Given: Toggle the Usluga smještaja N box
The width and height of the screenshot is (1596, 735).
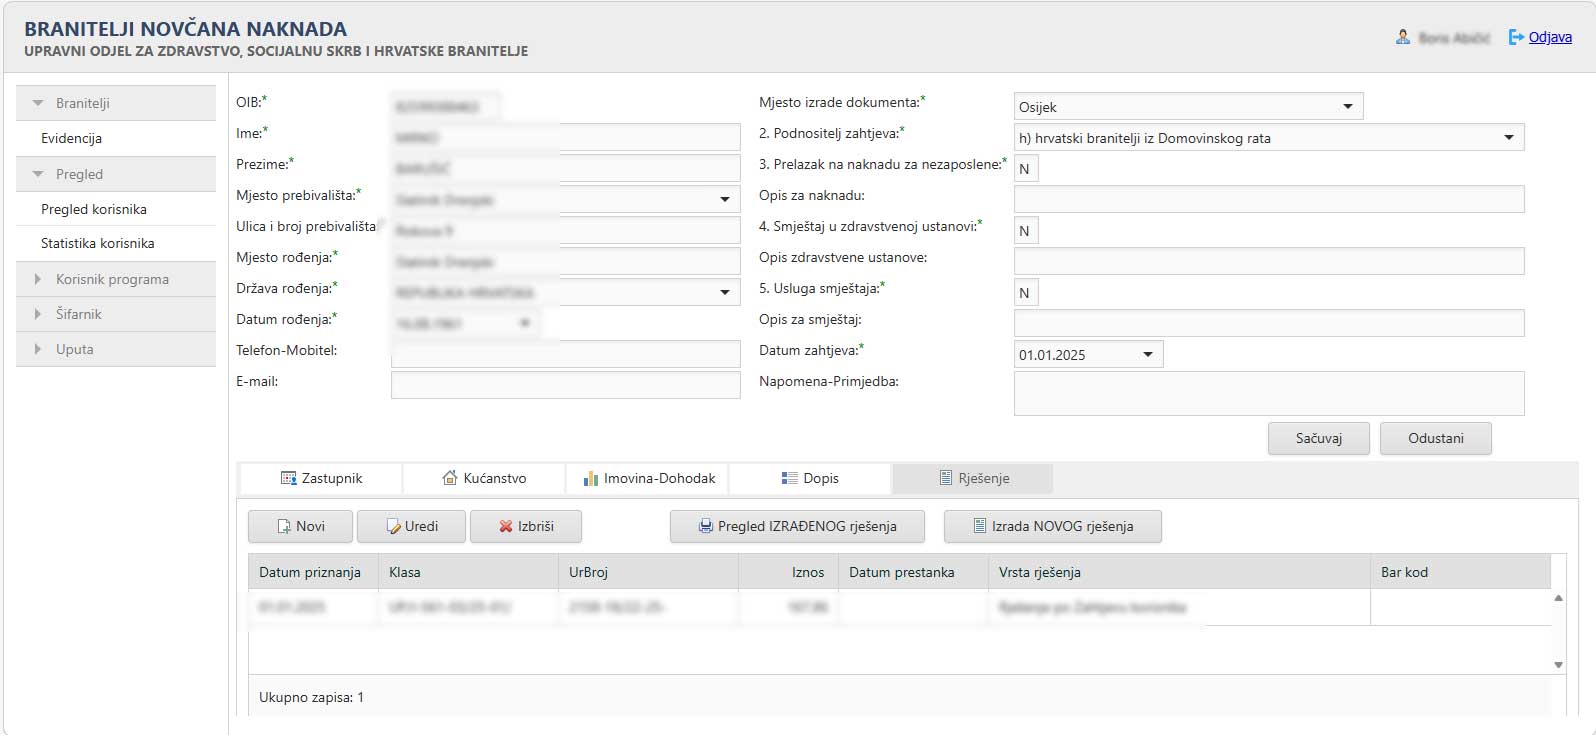Looking at the screenshot, I should point(1025,293).
